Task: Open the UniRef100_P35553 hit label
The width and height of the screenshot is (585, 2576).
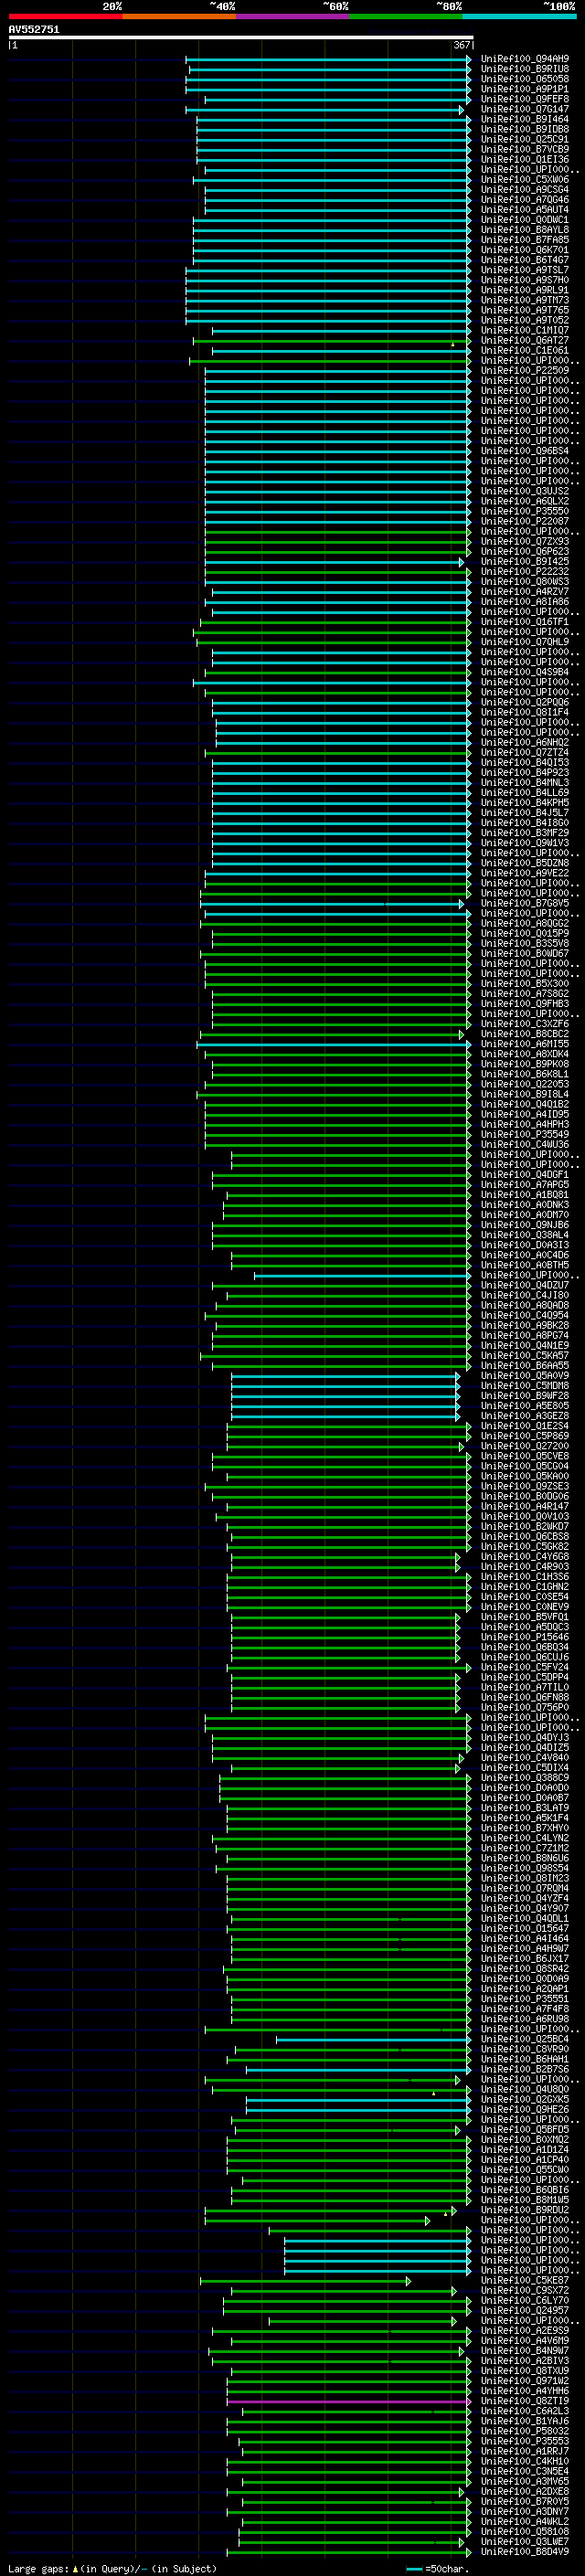Action: pyautogui.click(x=525, y=2441)
